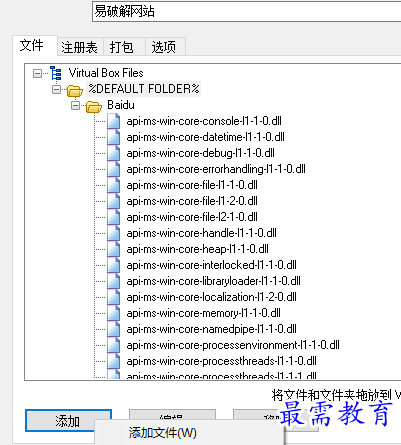Select api-ms-win-core-localization-l1-2-0.dll file name
Viewport: 401px width, 445px height.
pos(212,297)
